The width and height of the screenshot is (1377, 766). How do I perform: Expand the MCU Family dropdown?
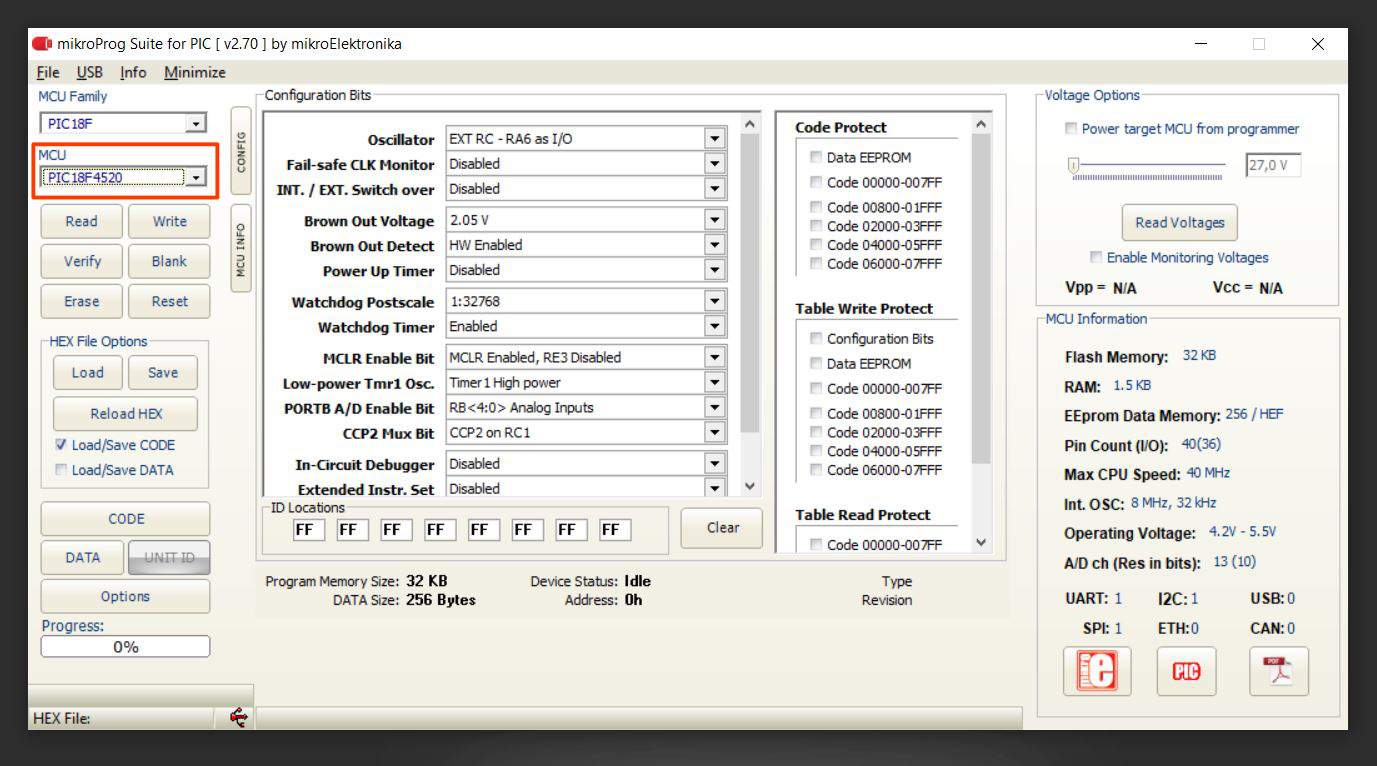(x=196, y=123)
